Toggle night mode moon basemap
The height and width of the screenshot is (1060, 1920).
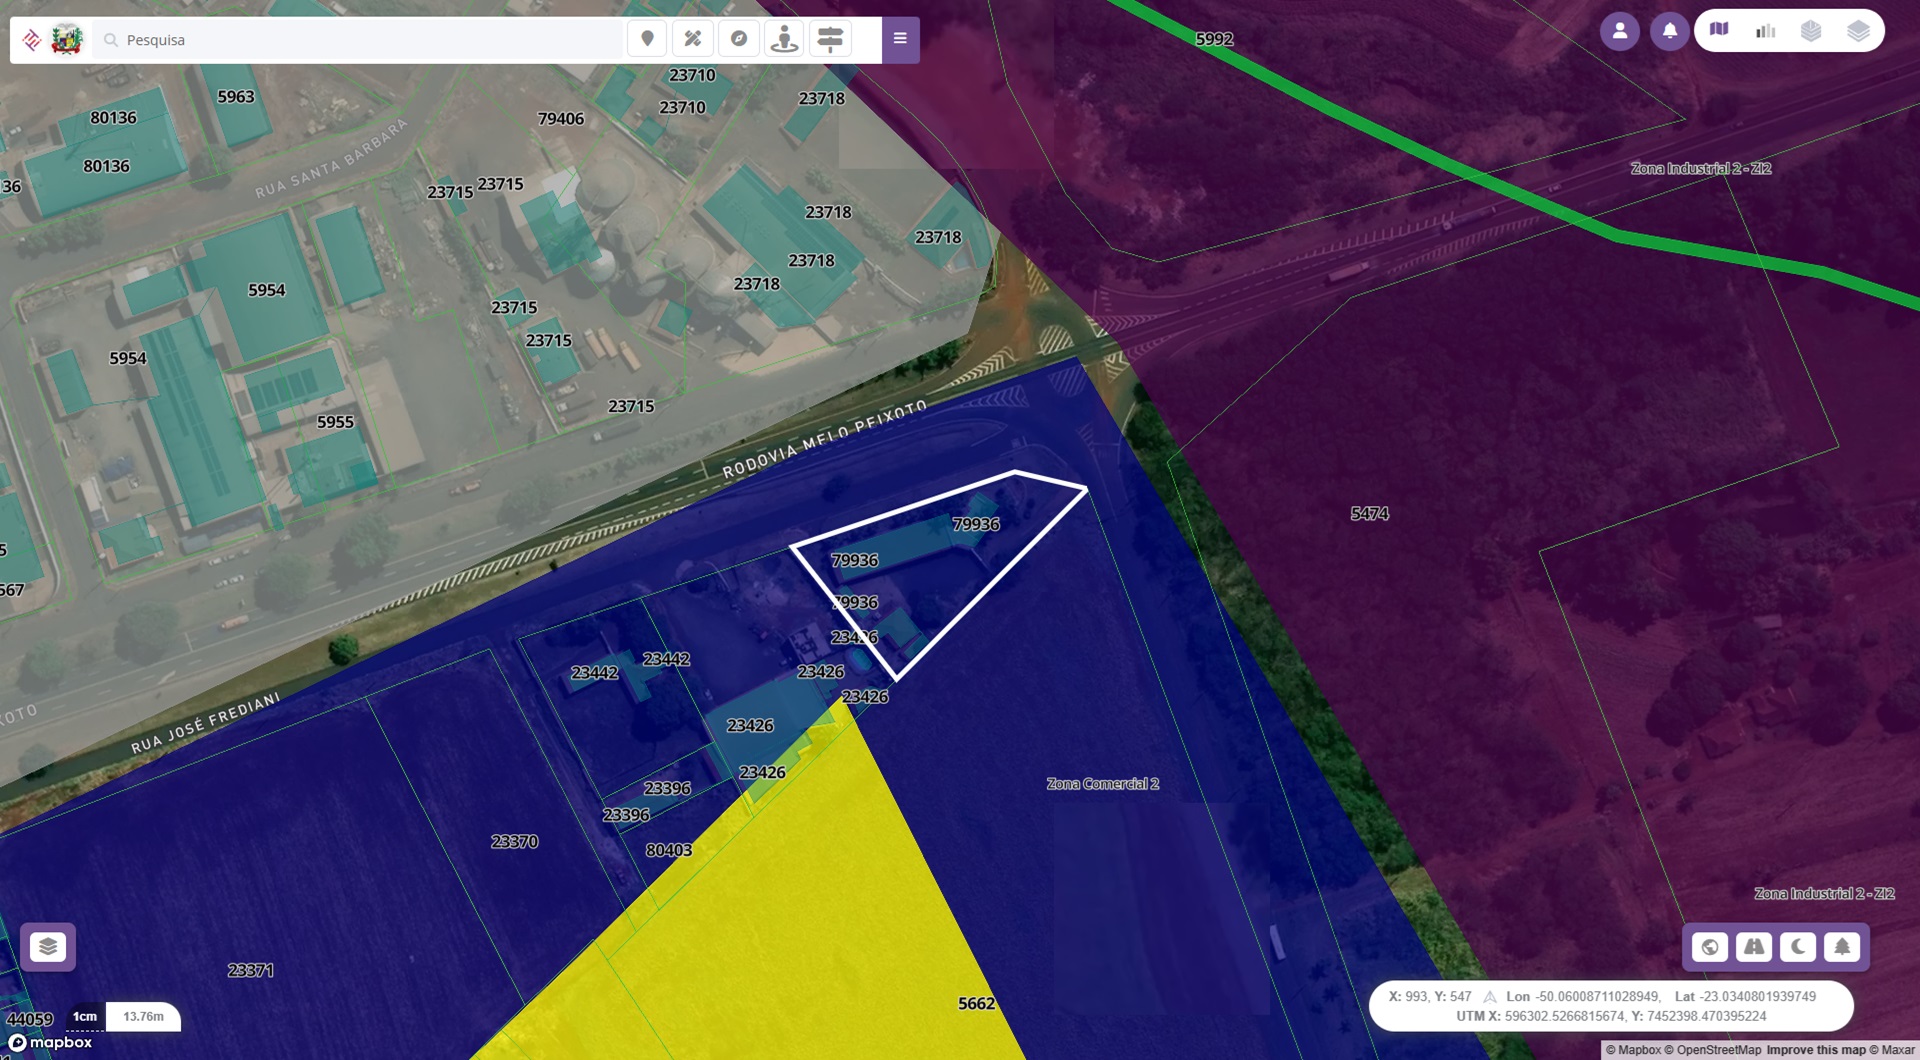pyautogui.click(x=1798, y=946)
